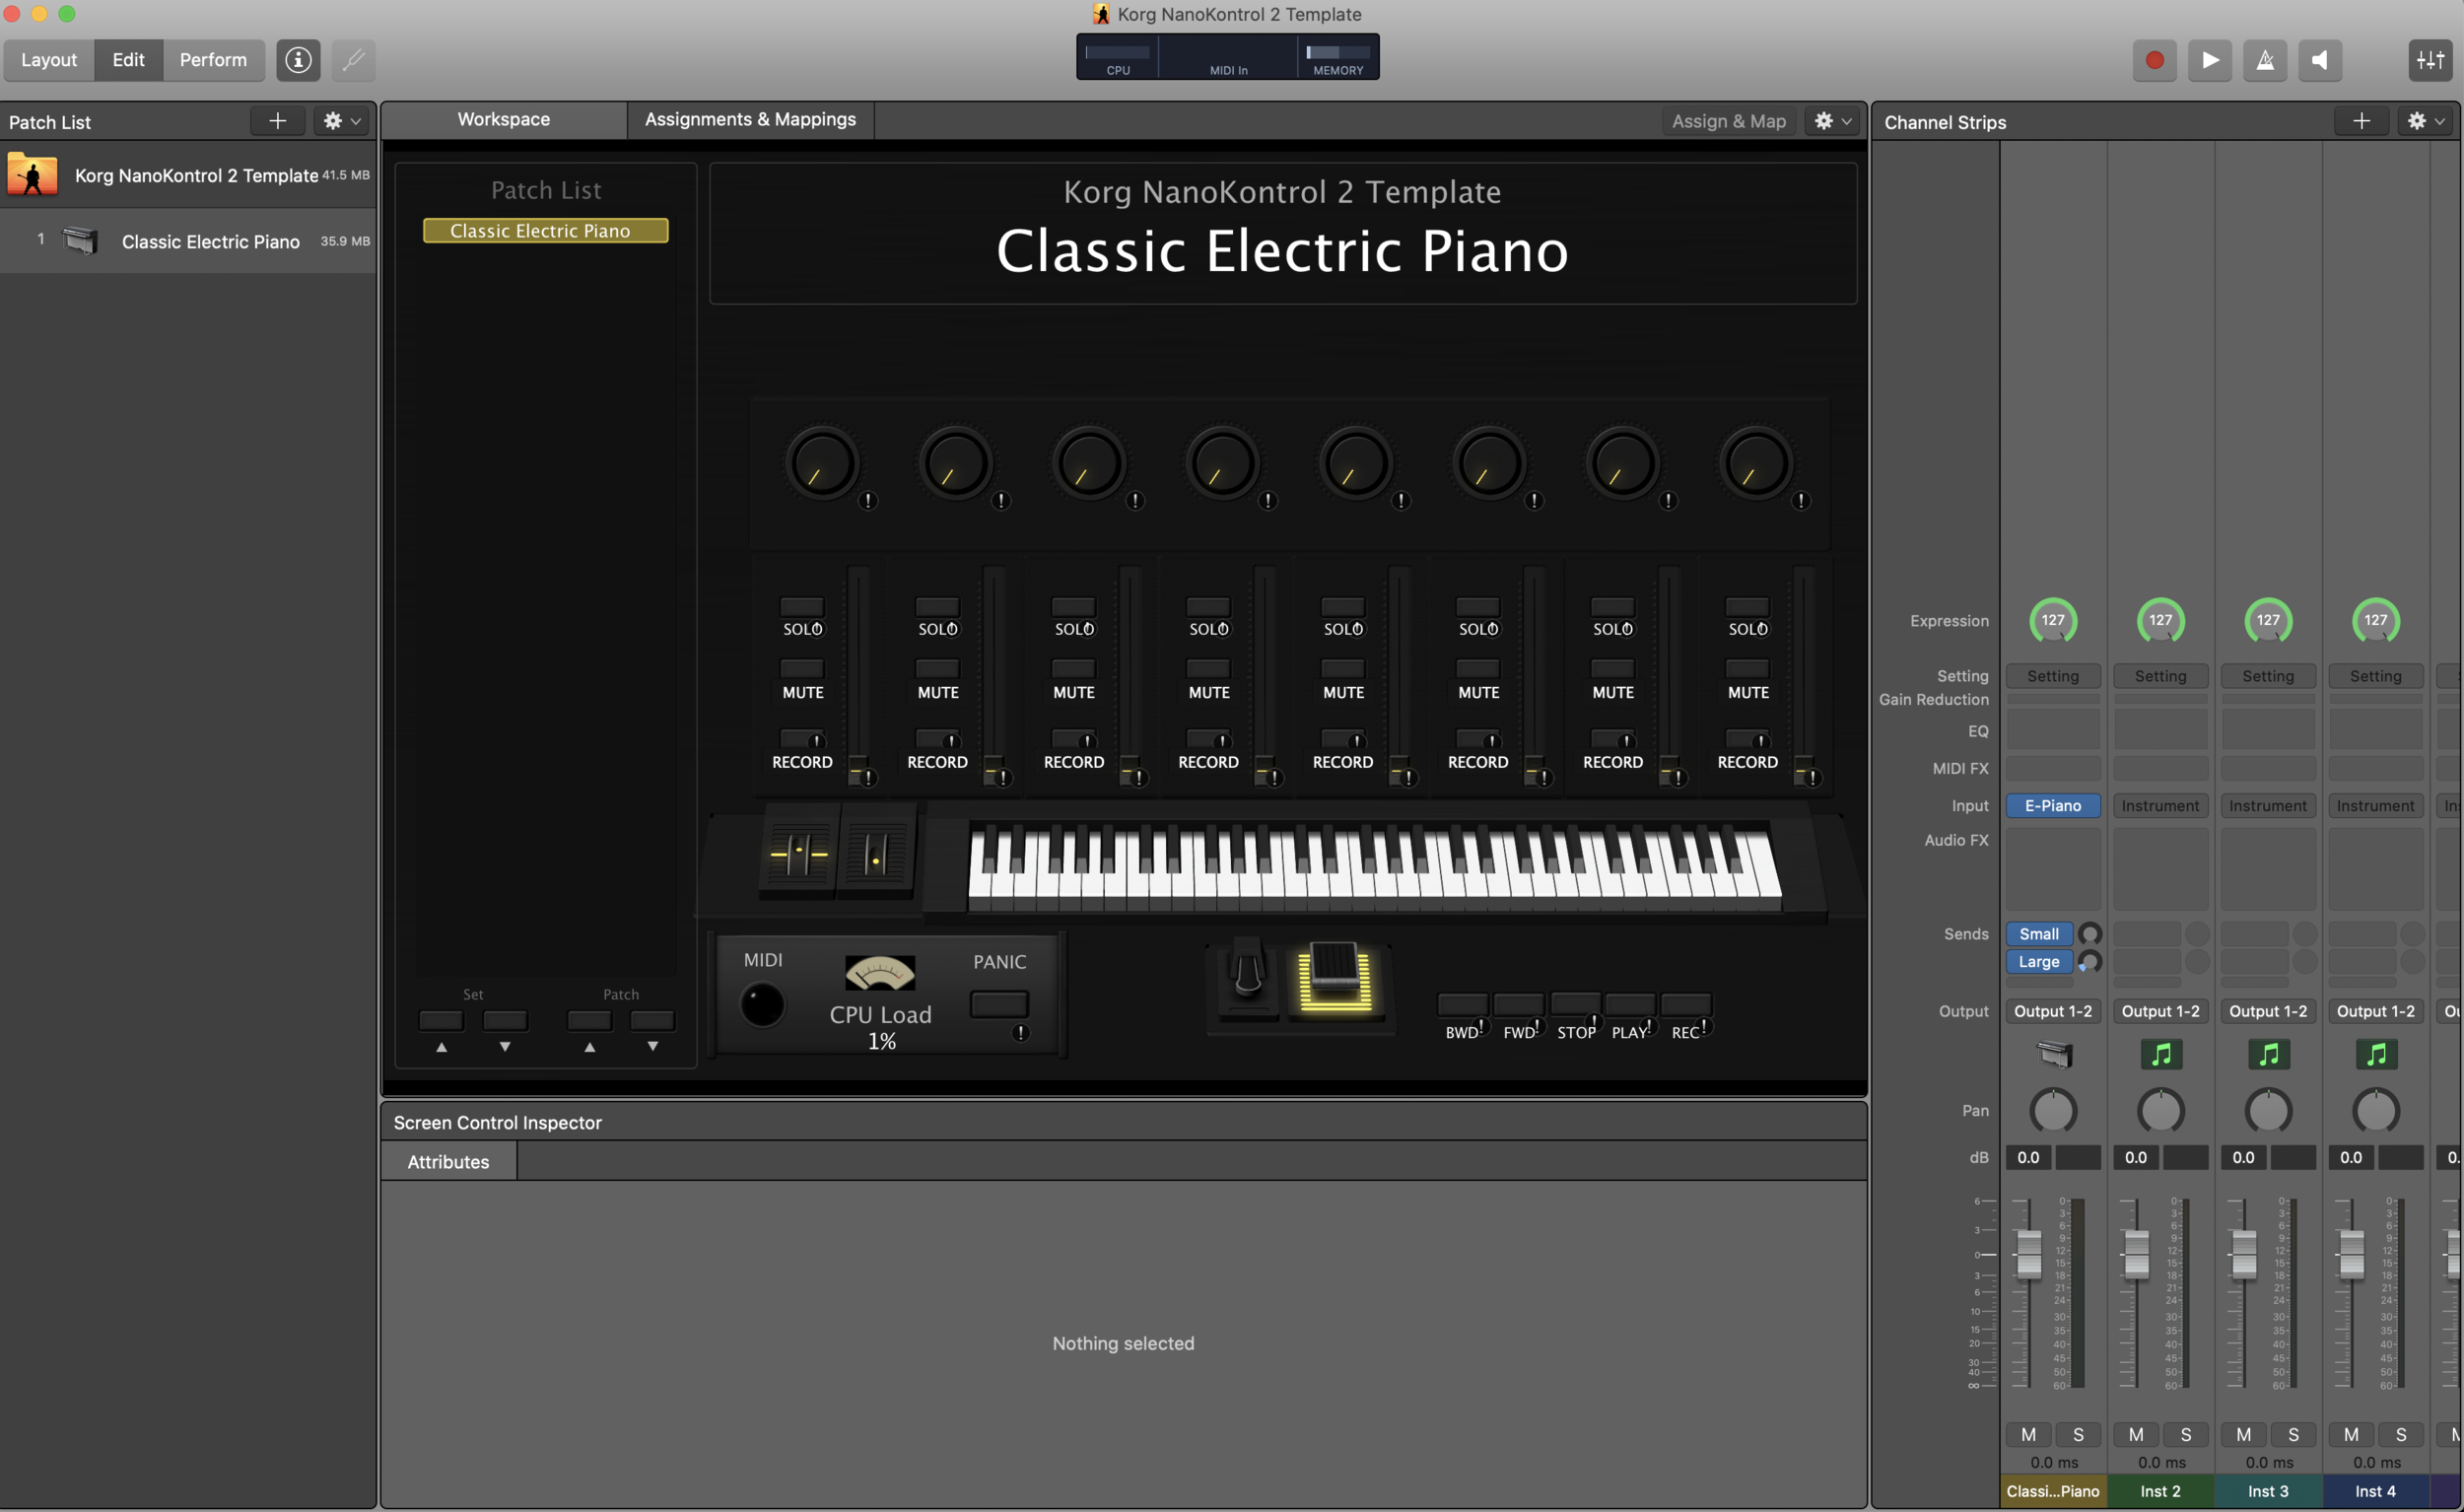Click the Inst 2 green music note icon
Screen dimensions: 2464x1512
tap(2161, 1054)
